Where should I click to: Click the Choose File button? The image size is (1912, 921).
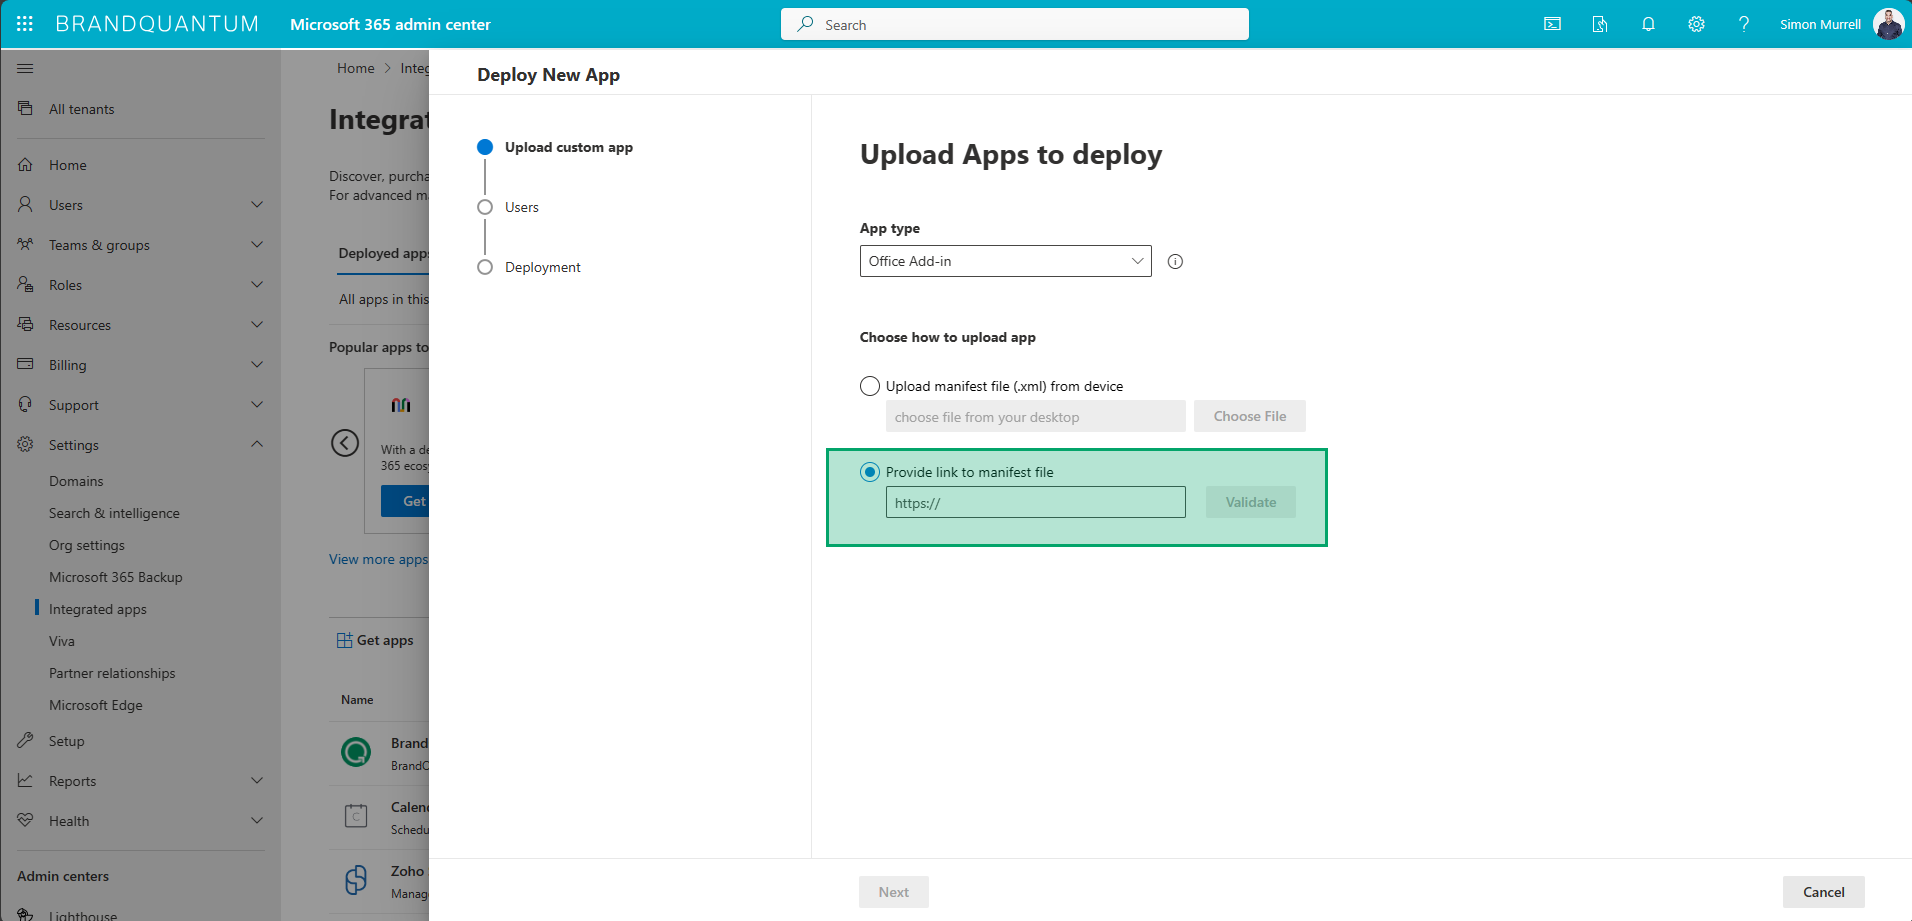1250,416
